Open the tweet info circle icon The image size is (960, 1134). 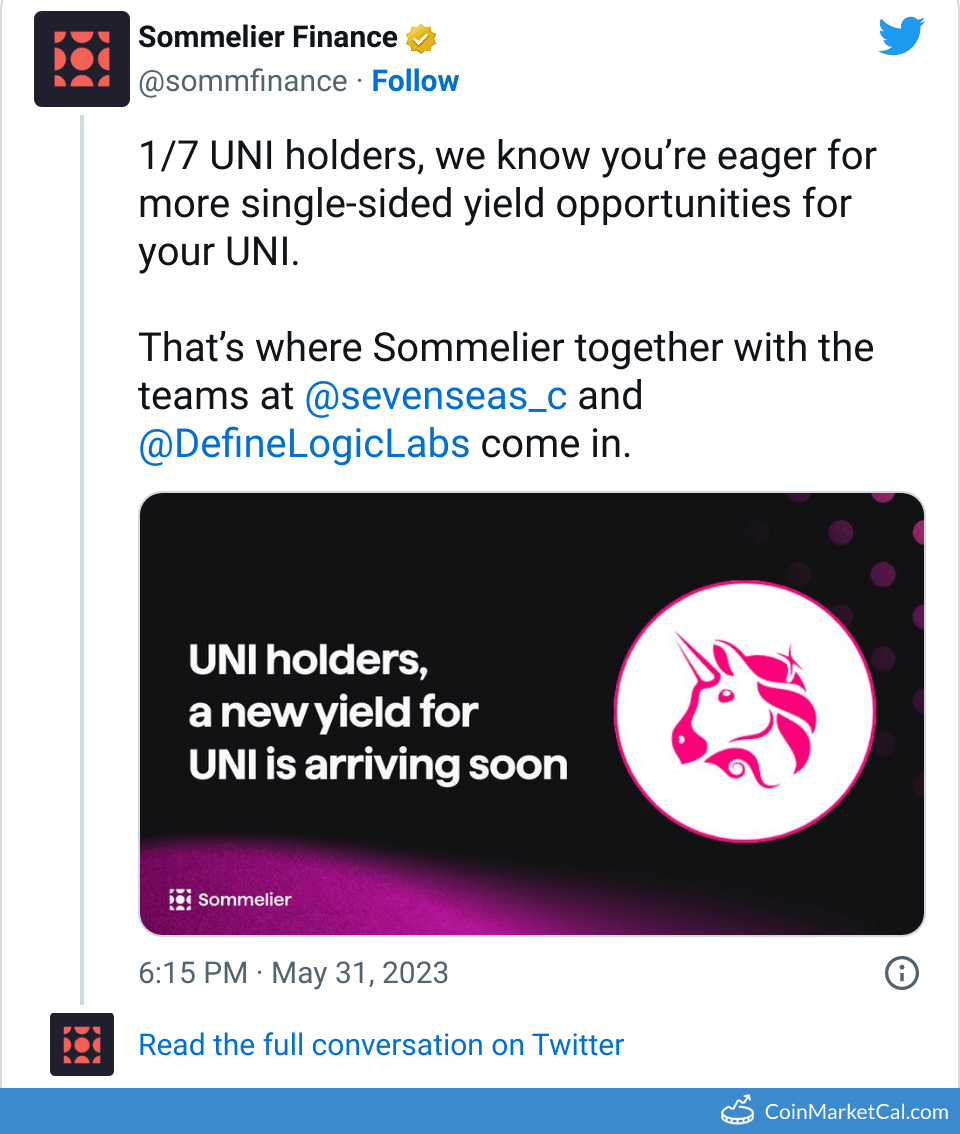point(902,973)
